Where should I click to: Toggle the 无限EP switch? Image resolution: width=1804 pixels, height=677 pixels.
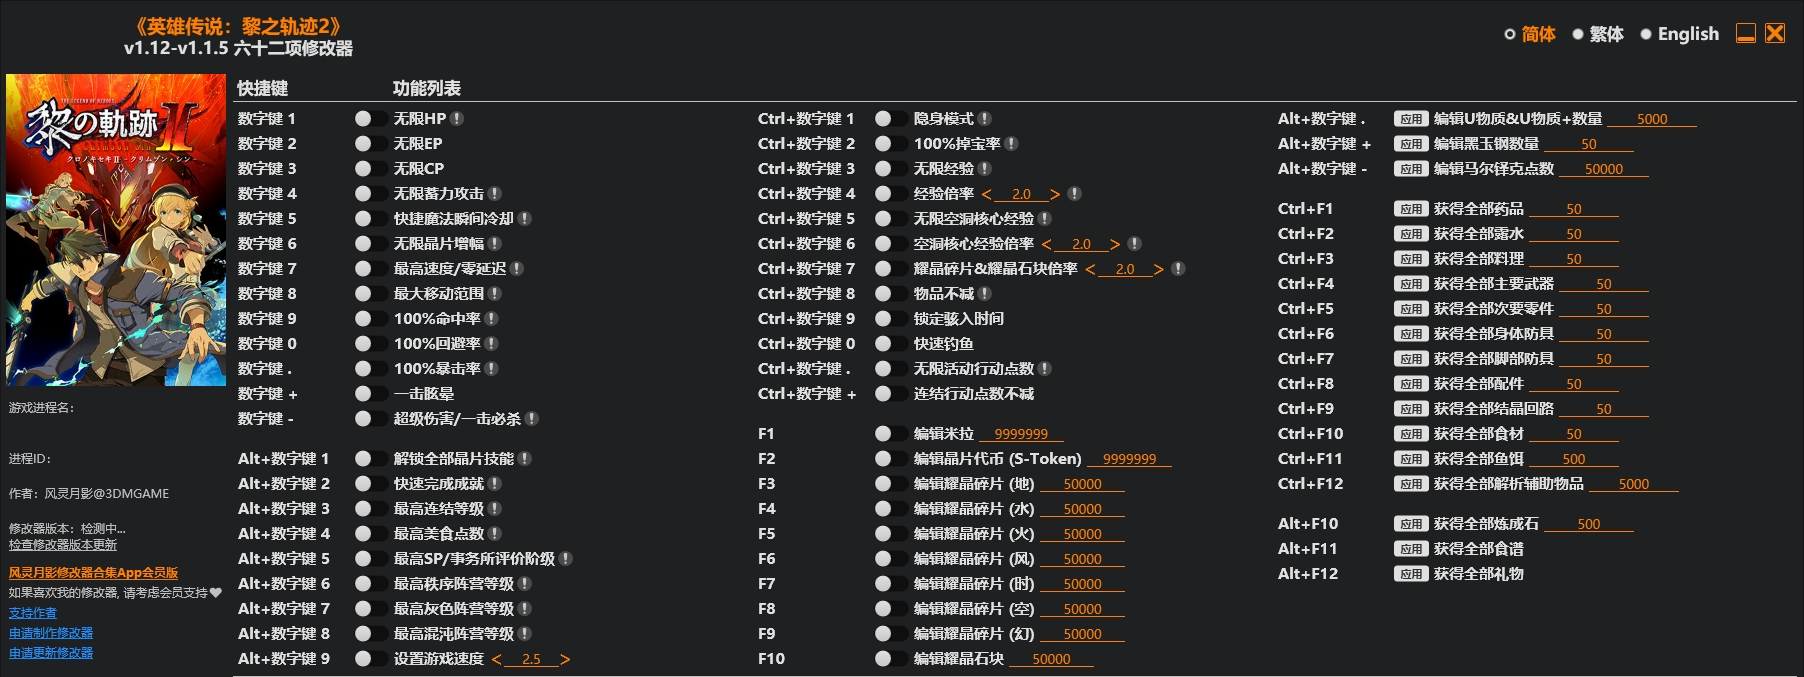[x=371, y=144]
